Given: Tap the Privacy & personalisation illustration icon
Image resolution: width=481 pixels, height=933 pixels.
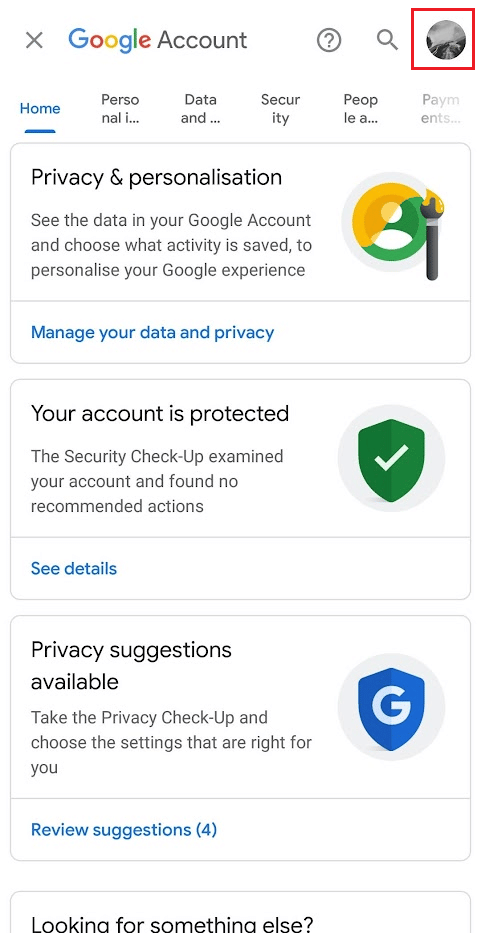Looking at the screenshot, I should [394, 227].
